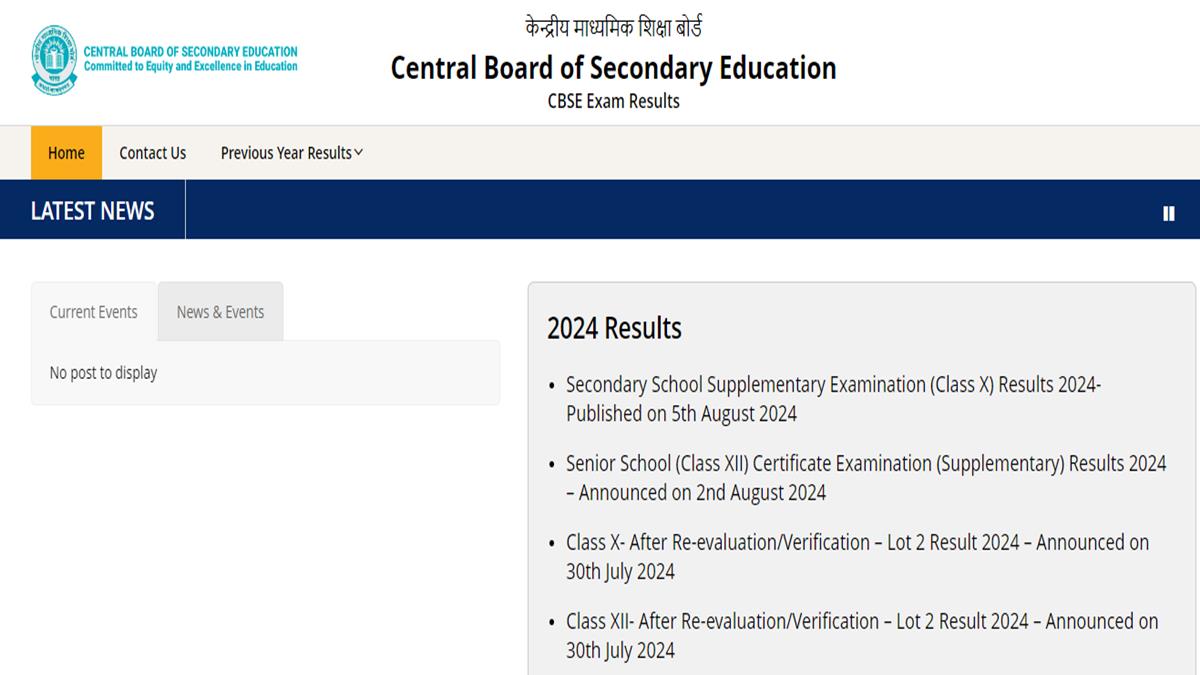Click the CBSE Exam Results subtitle
This screenshot has width=1200, height=675.
[x=613, y=100]
